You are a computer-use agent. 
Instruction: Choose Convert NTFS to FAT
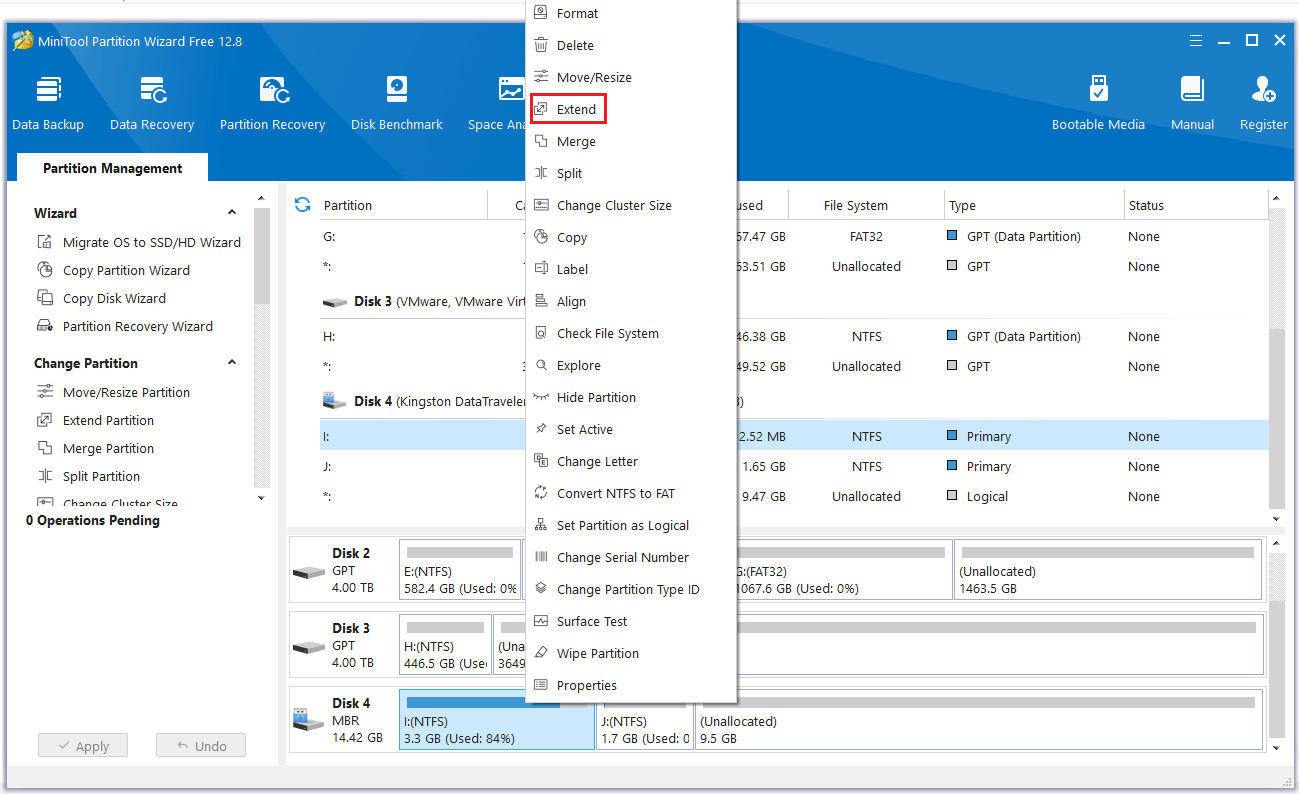pos(632,493)
